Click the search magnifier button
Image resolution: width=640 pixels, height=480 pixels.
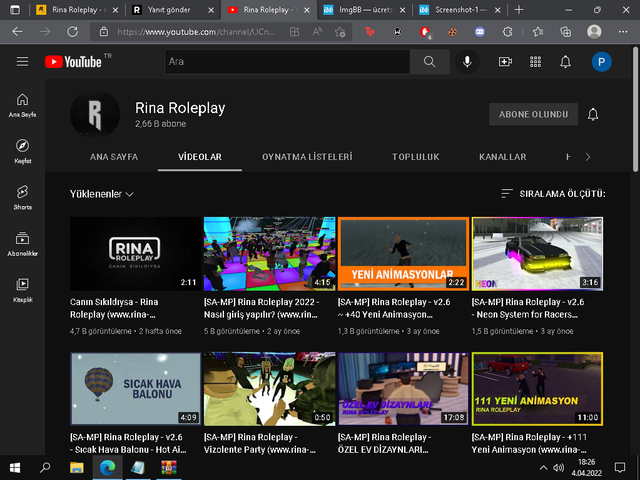pos(429,62)
